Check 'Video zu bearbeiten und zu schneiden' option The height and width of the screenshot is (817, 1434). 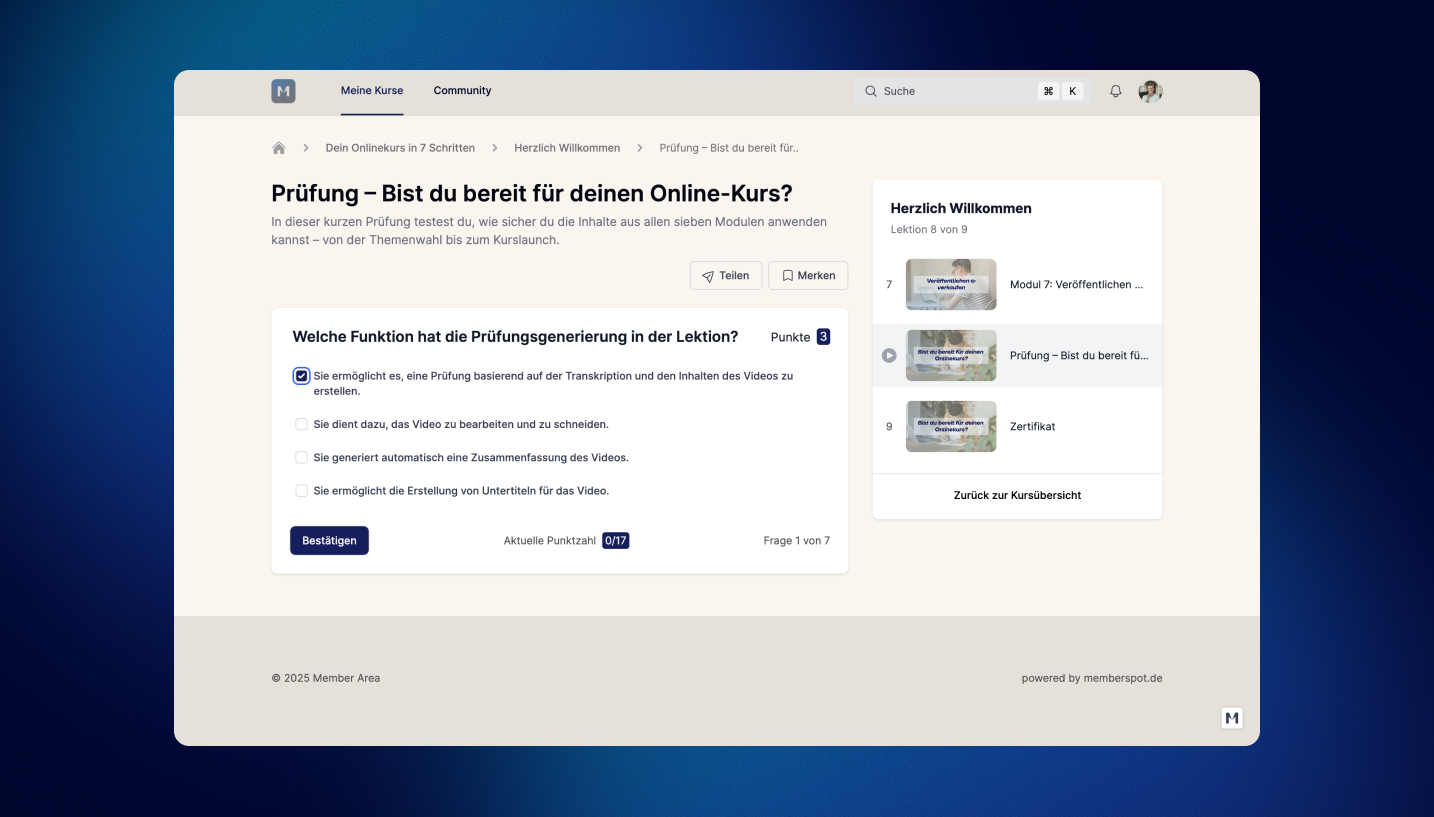[301, 424]
